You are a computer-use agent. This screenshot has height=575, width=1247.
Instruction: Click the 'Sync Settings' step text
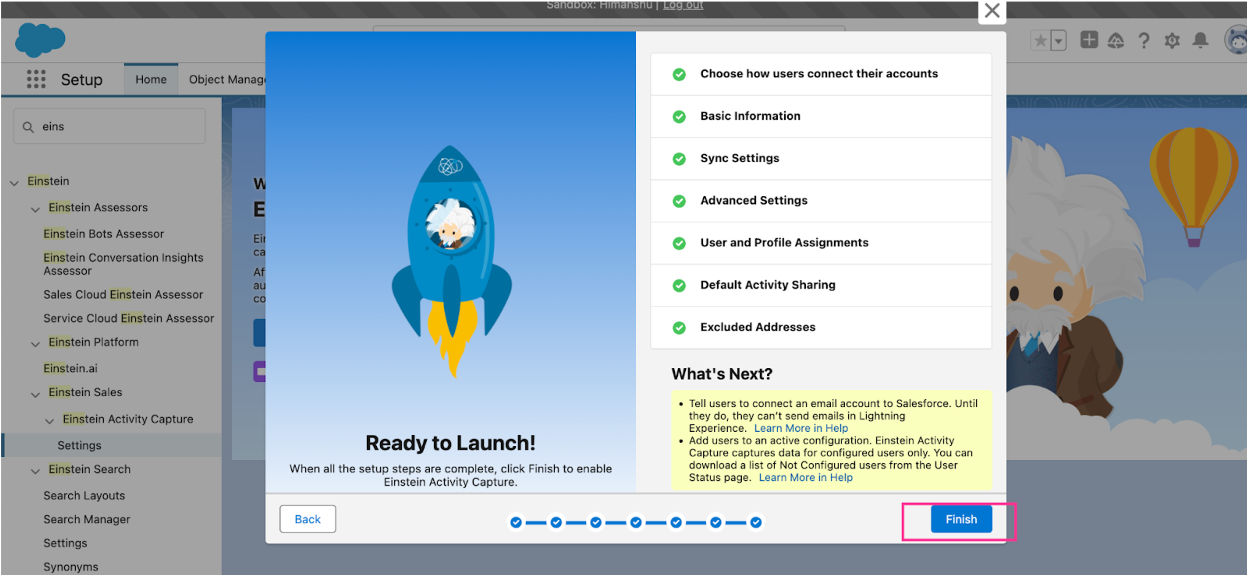click(x=739, y=158)
